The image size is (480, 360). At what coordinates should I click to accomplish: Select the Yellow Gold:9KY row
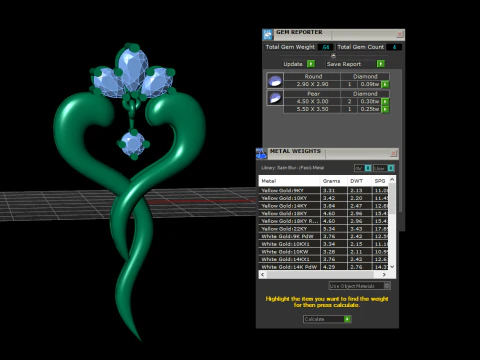pyautogui.click(x=324, y=190)
